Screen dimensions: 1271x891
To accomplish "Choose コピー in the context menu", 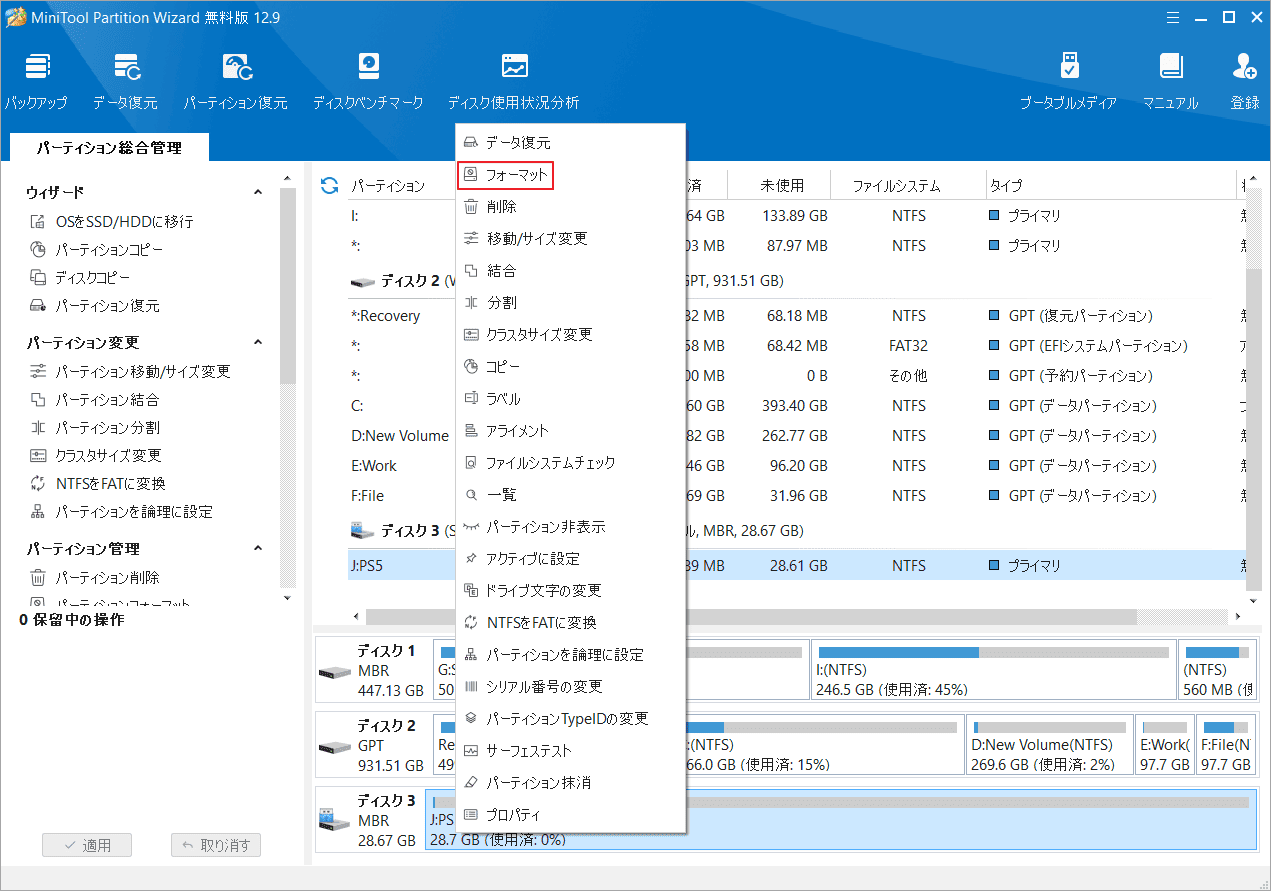I will pos(570,367).
